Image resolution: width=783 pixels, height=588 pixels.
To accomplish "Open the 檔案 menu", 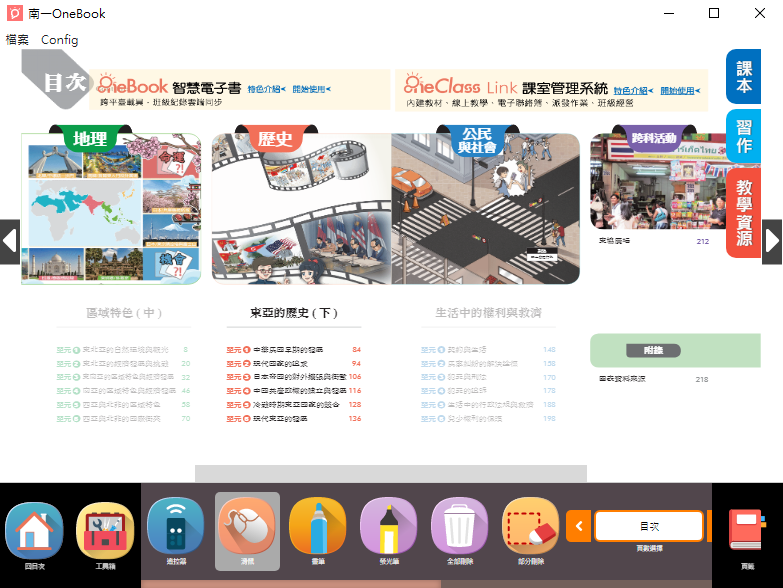I will [x=17, y=40].
